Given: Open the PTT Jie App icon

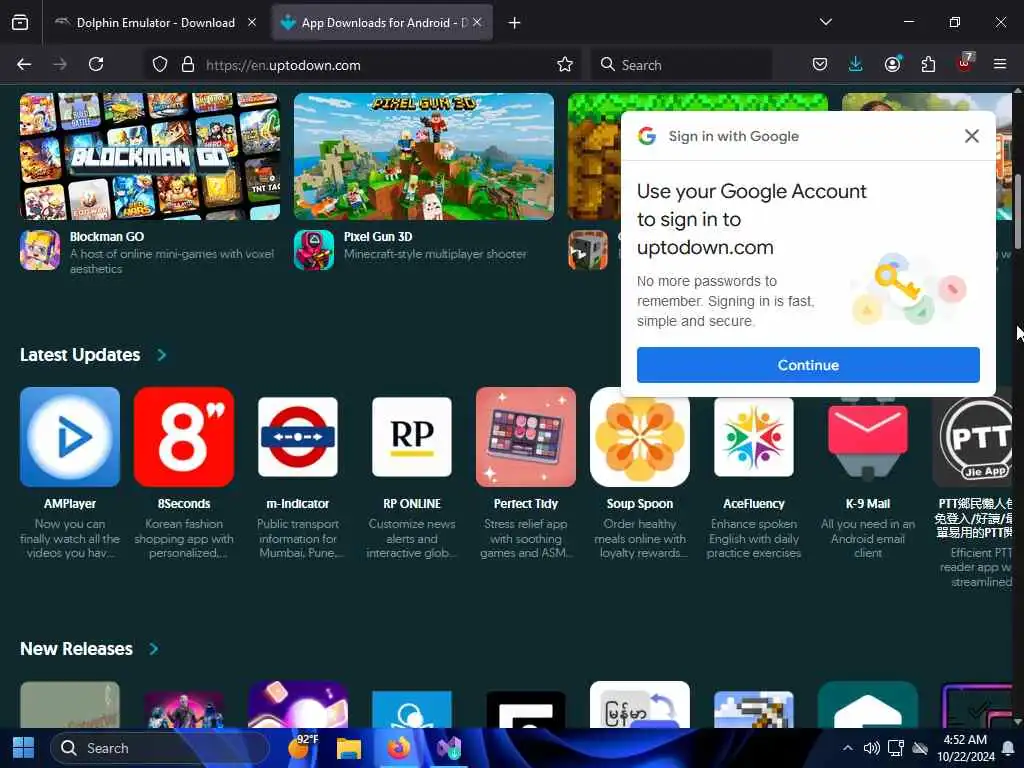Looking at the screenshot, I should (x=973, y=437).
